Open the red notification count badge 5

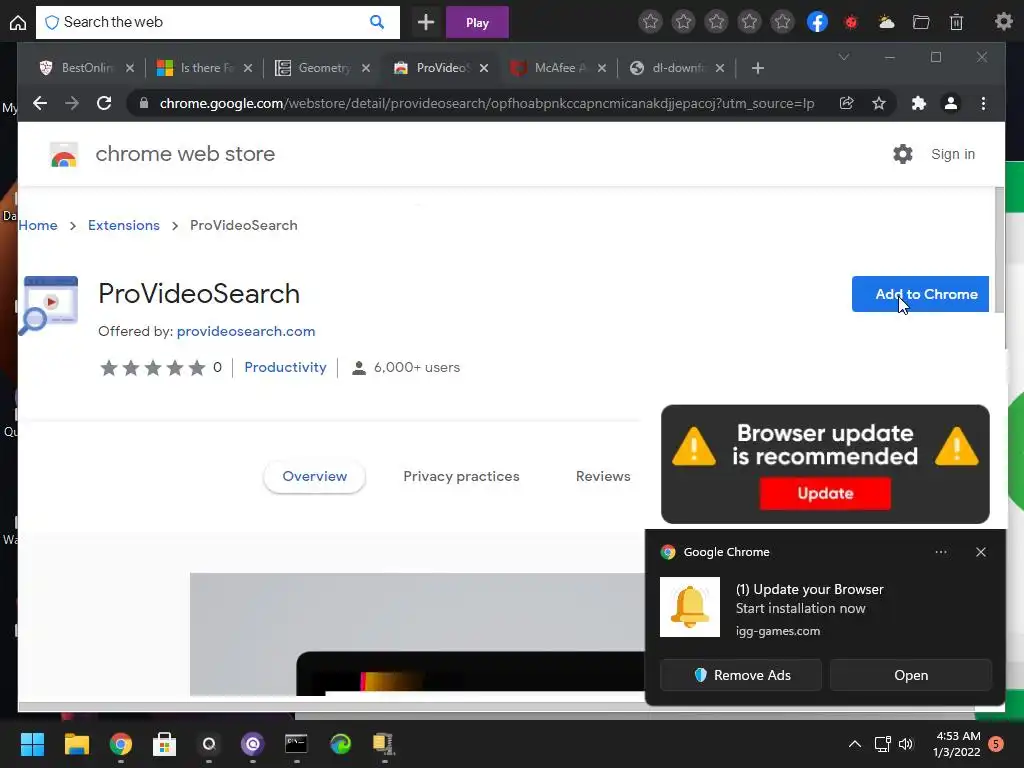point(996,744)
